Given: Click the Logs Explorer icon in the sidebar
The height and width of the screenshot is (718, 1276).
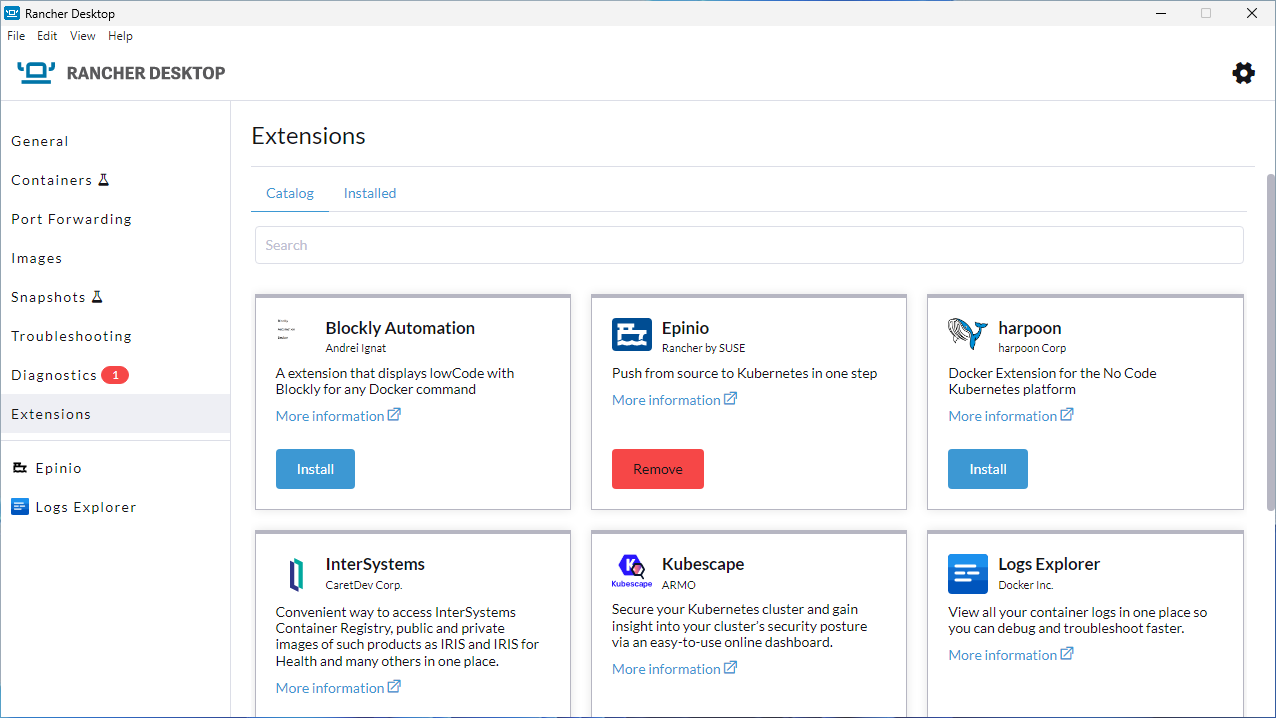Looking at the screenshot, I should [x=20, y=507].
